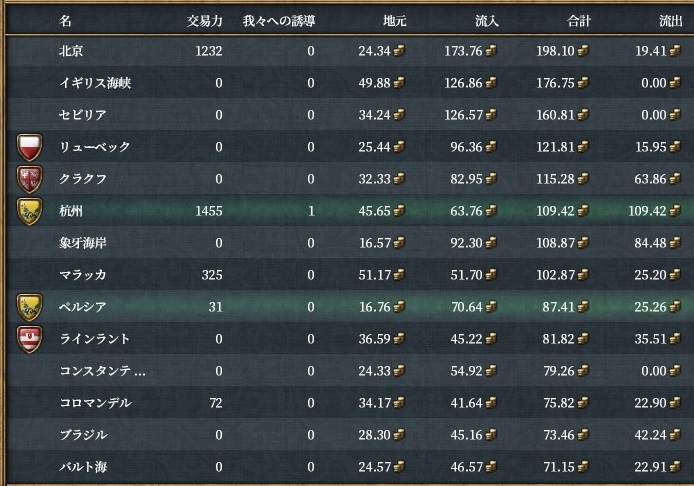Sort the list by 交易力 column
Screen dimensions: 694x486
[205, 20]
